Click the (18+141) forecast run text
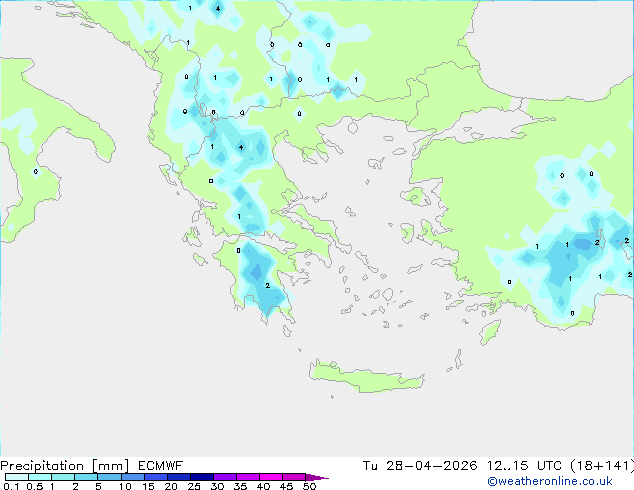This screenshot has width=634, height=490. click(x=602, y=466)
